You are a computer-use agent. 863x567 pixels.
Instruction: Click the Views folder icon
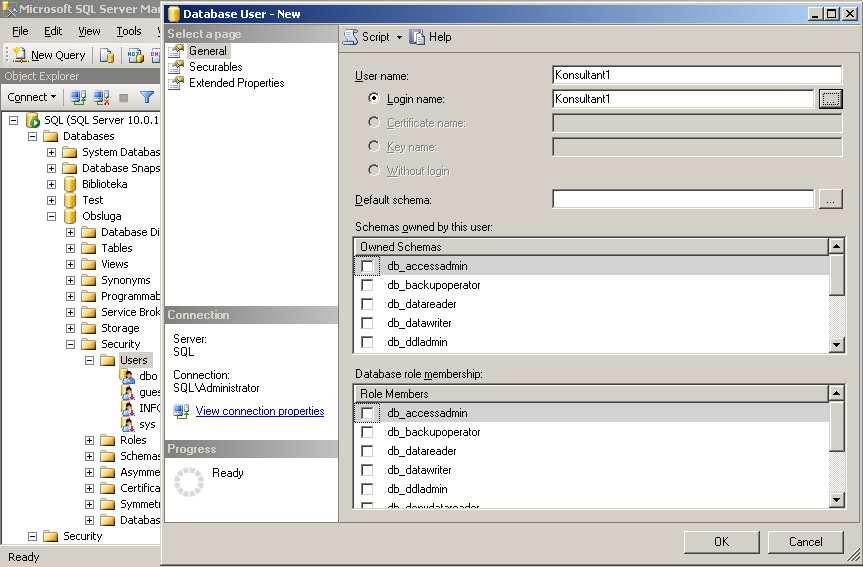pos(89,264)
